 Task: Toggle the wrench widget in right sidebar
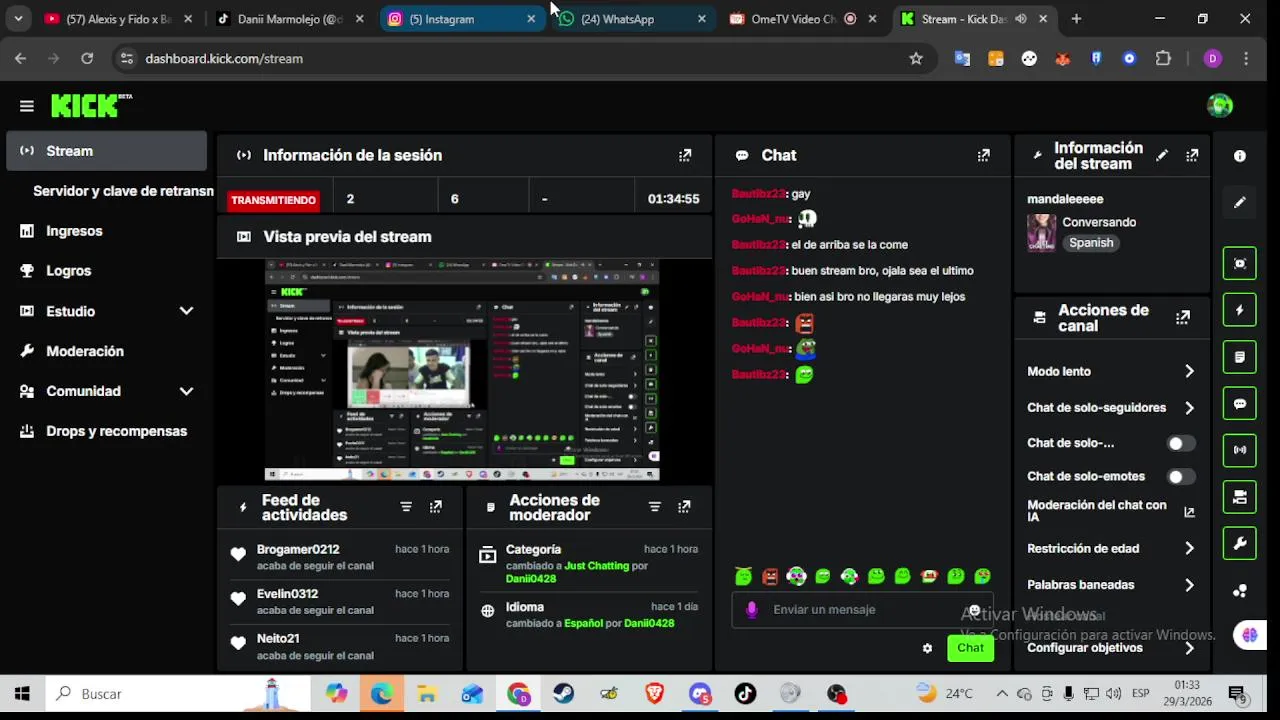click(1240, 544)
